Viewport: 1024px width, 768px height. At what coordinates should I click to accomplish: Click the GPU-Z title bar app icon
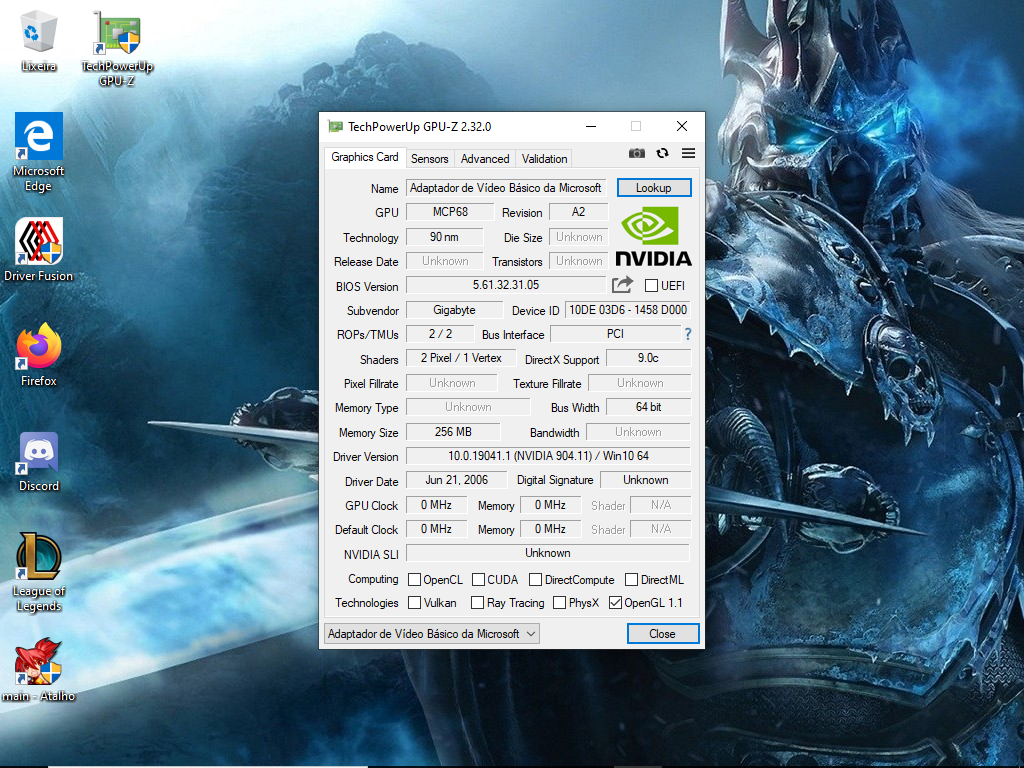336,126
